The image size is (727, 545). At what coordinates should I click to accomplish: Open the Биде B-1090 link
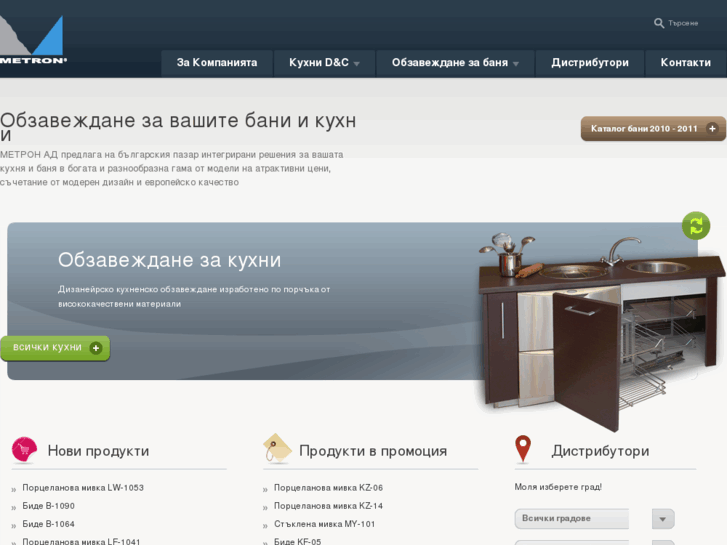(49, 506)
